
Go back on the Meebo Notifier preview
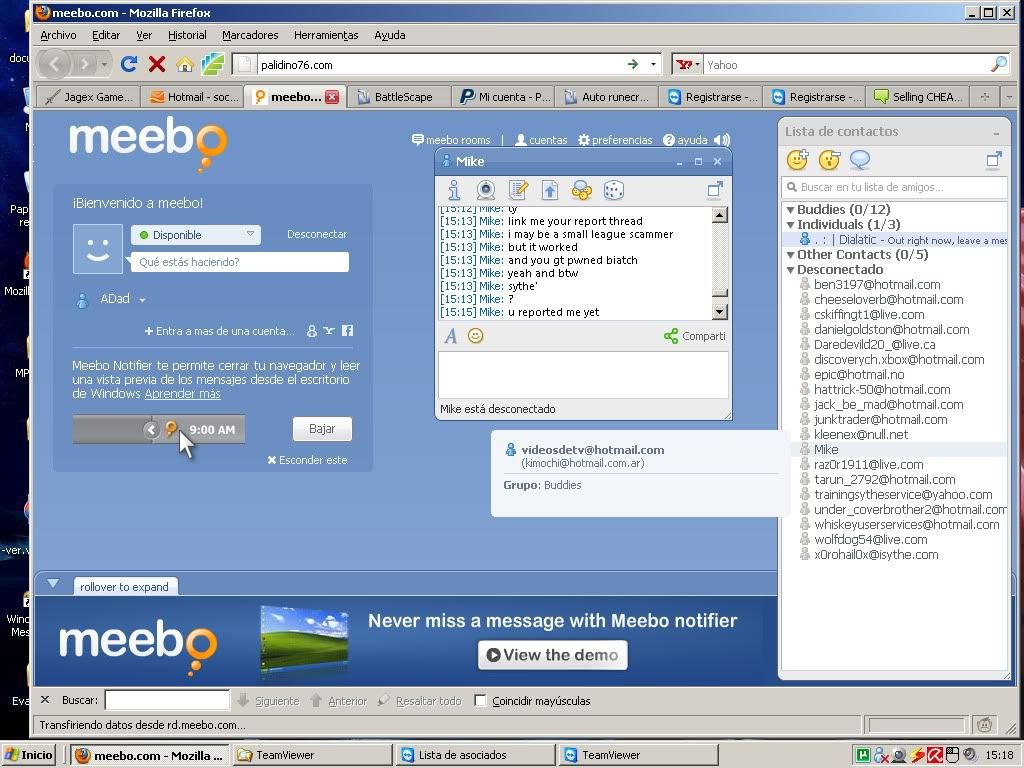151,430
